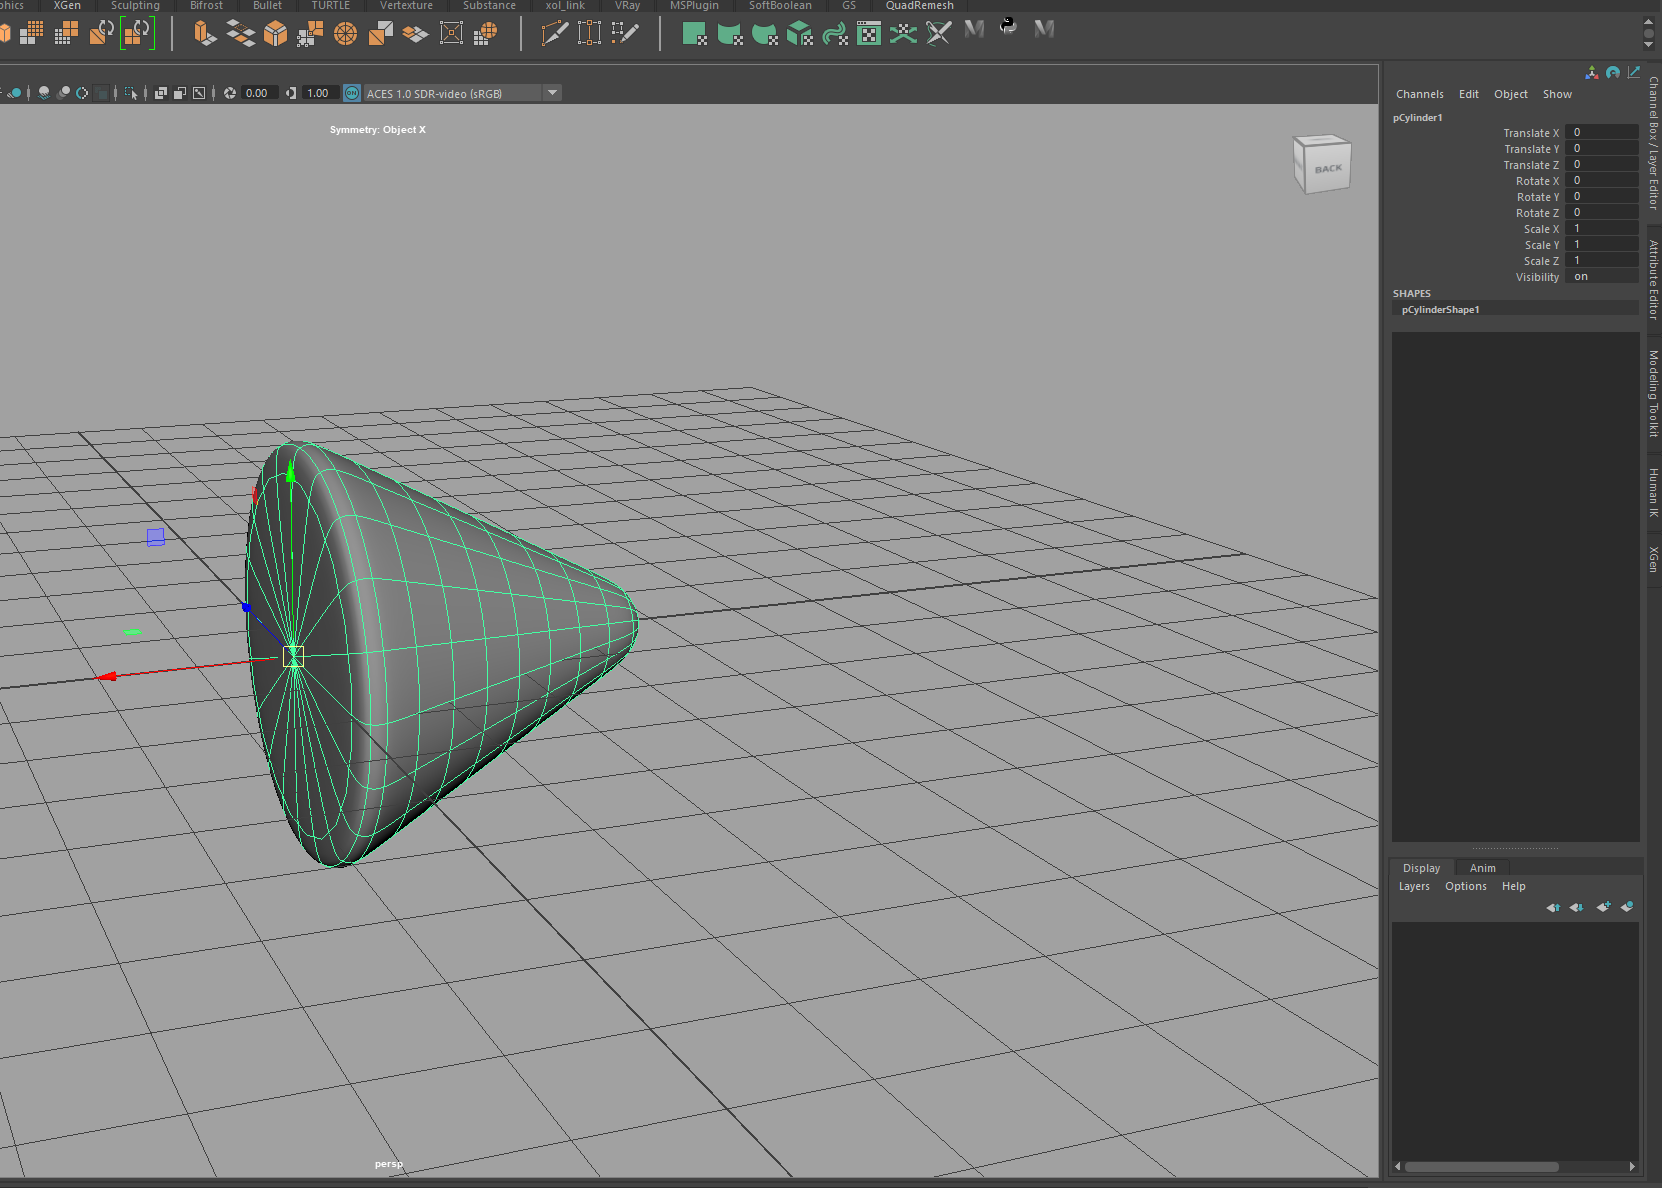Viewport: 1662px width, 1188px height.
Task: Click the BACK face of the view cube
Action: (1328, 168)
